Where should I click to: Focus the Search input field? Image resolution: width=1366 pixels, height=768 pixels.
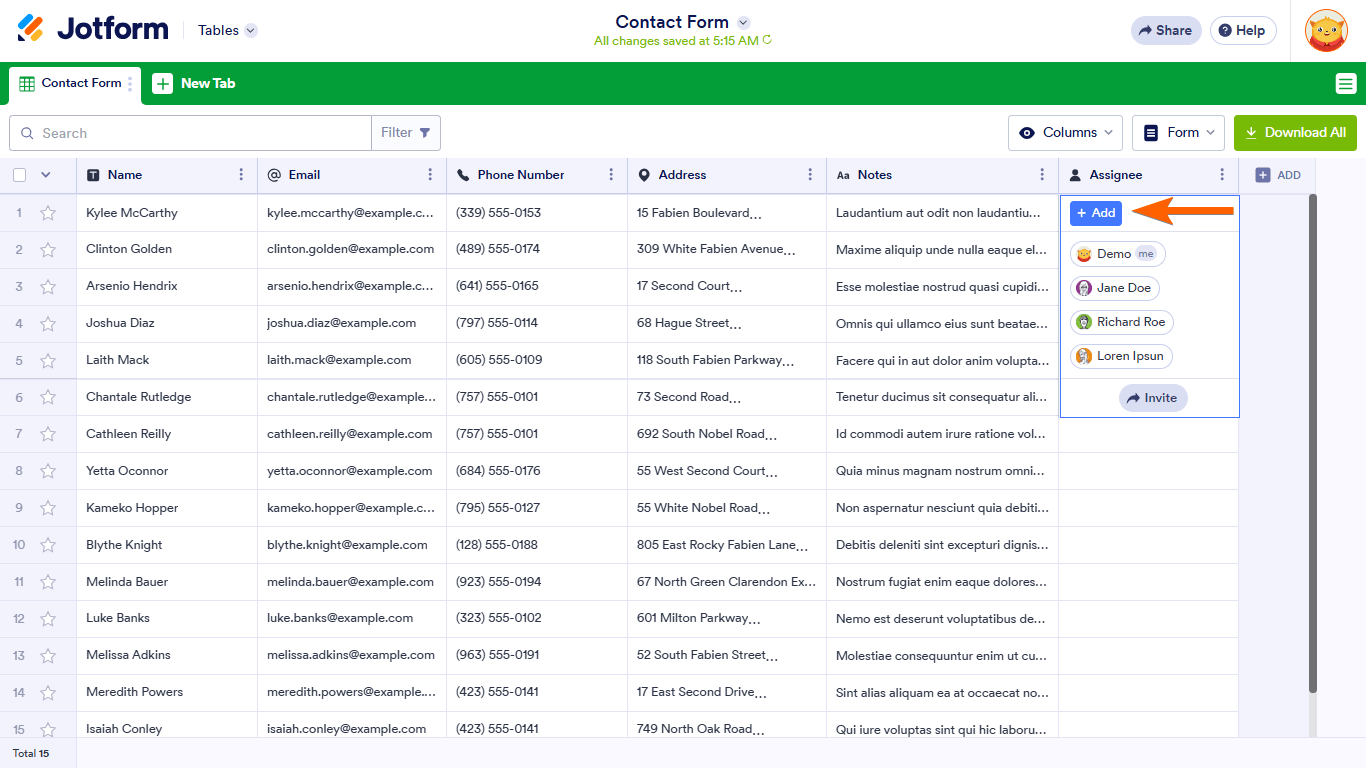(x=190, y=133)
